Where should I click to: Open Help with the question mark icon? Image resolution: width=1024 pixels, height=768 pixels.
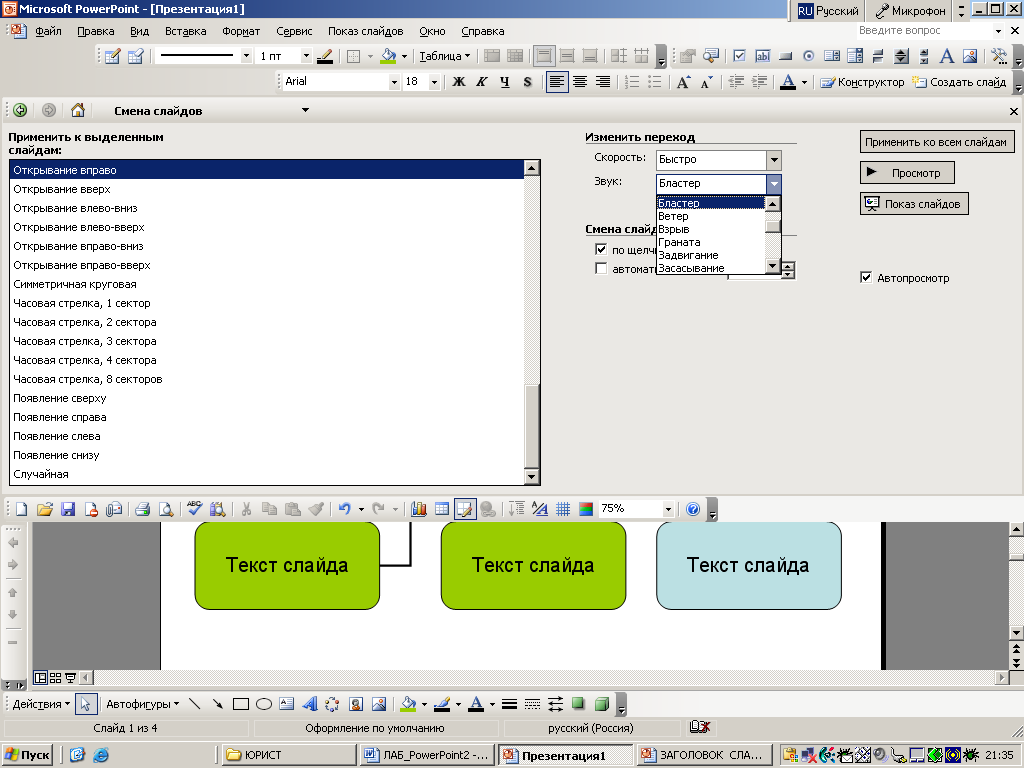[694, 509]
